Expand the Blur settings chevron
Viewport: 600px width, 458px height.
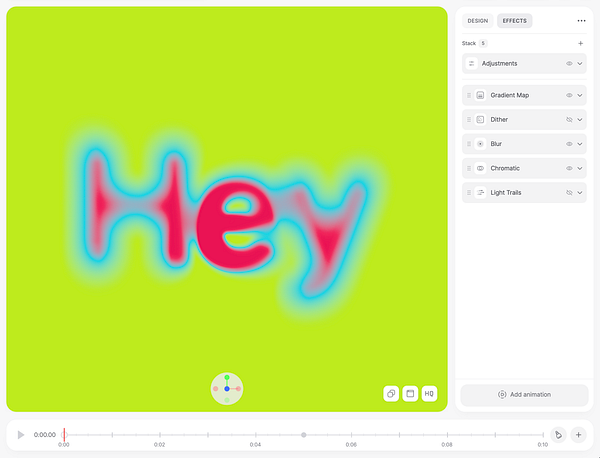tap(580, 144)
